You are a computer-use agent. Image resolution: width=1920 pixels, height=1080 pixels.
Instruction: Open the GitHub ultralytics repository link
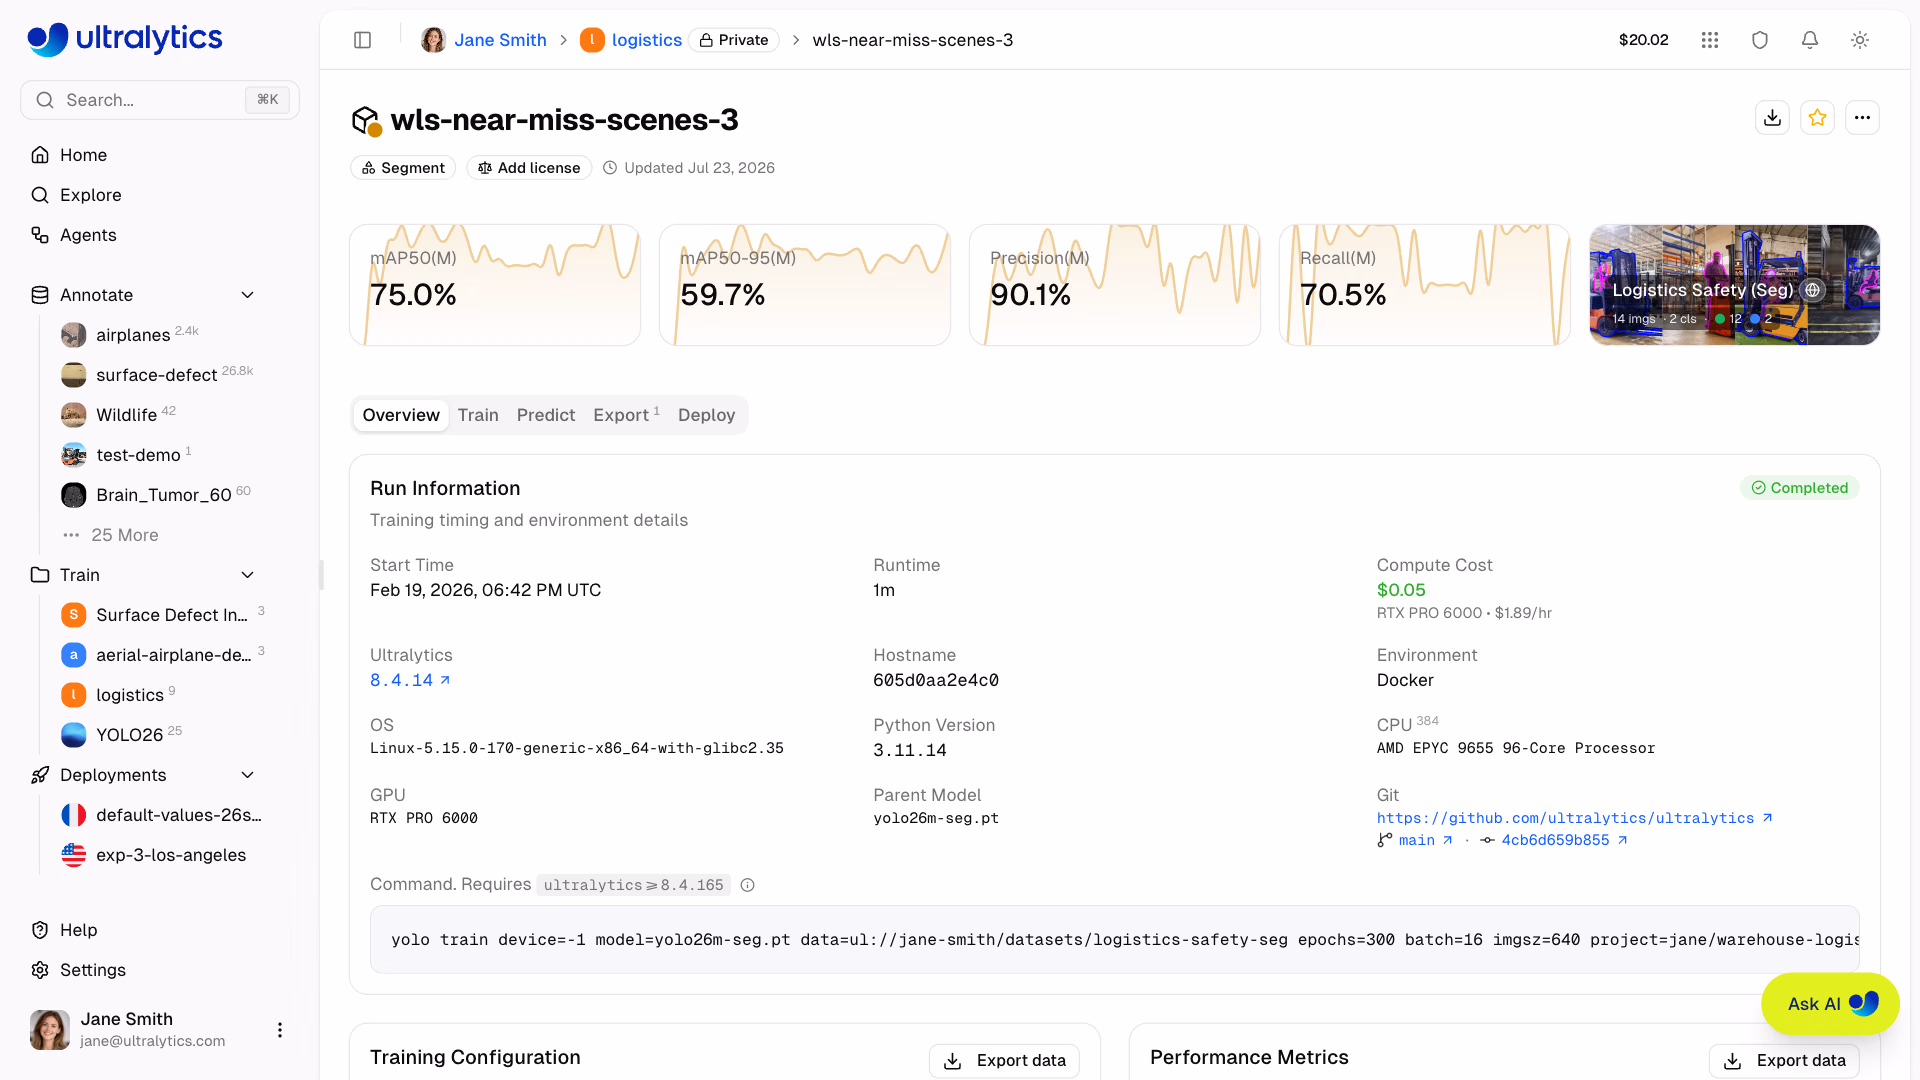[x=1575, y=818]
